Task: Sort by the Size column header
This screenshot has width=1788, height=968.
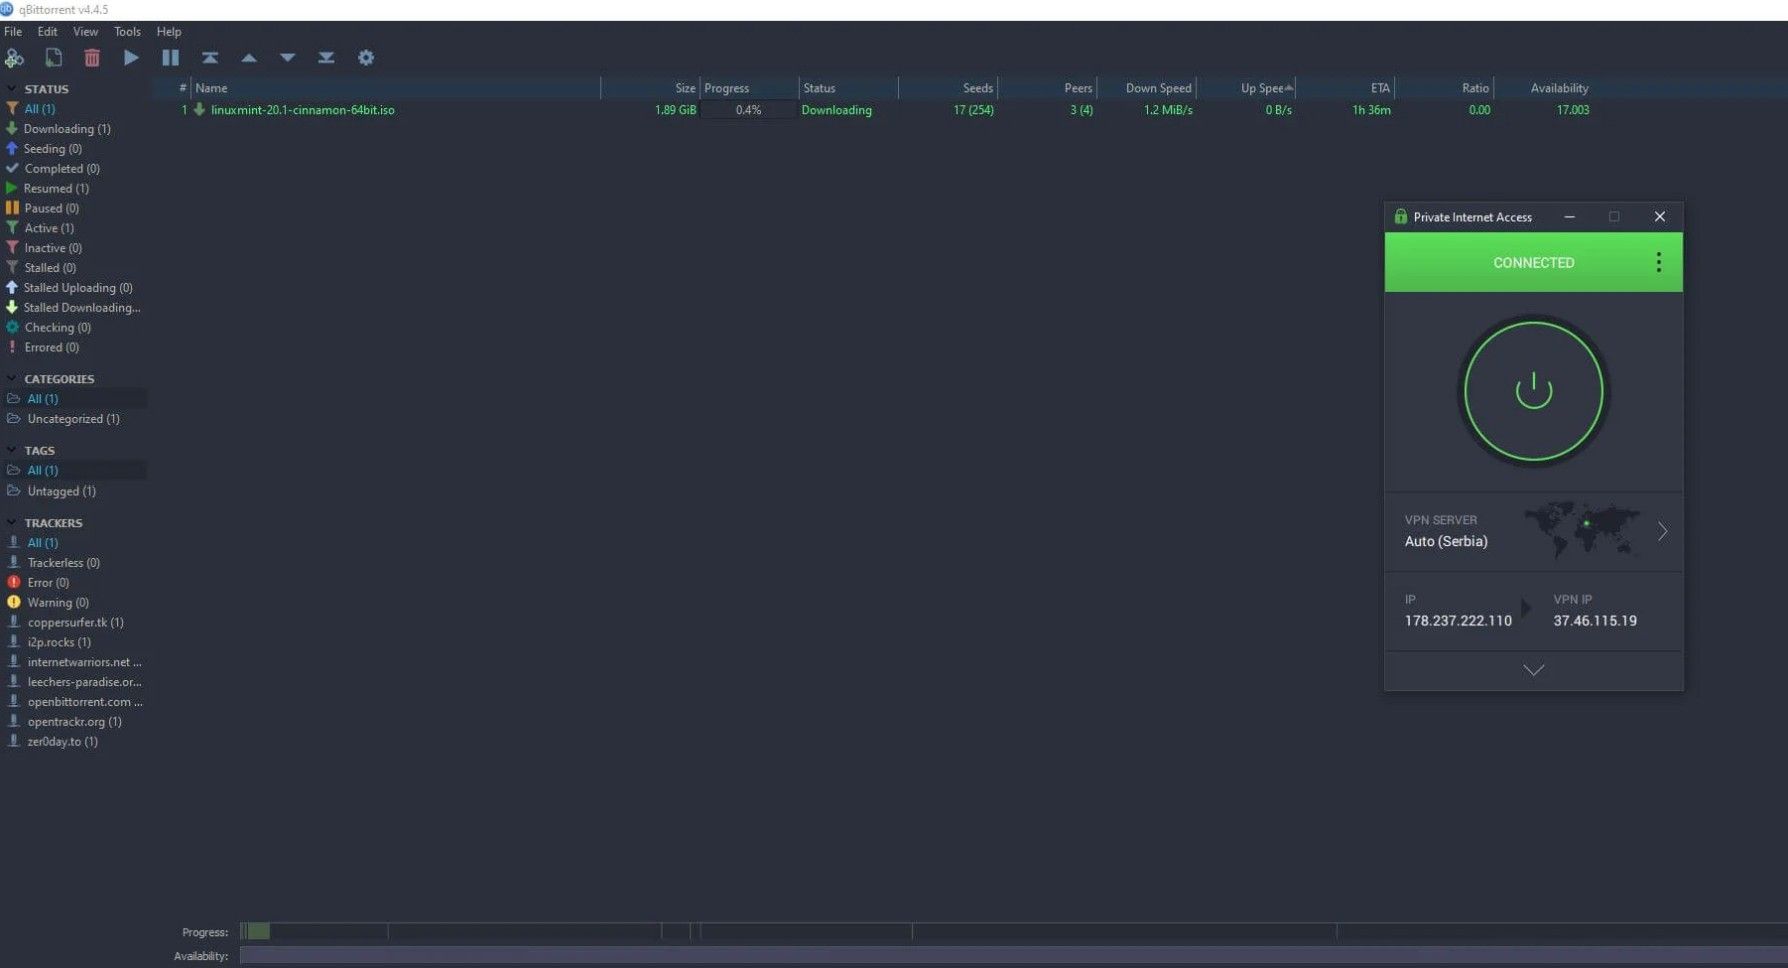Action: pyautogui.click(x=650, y=88)
